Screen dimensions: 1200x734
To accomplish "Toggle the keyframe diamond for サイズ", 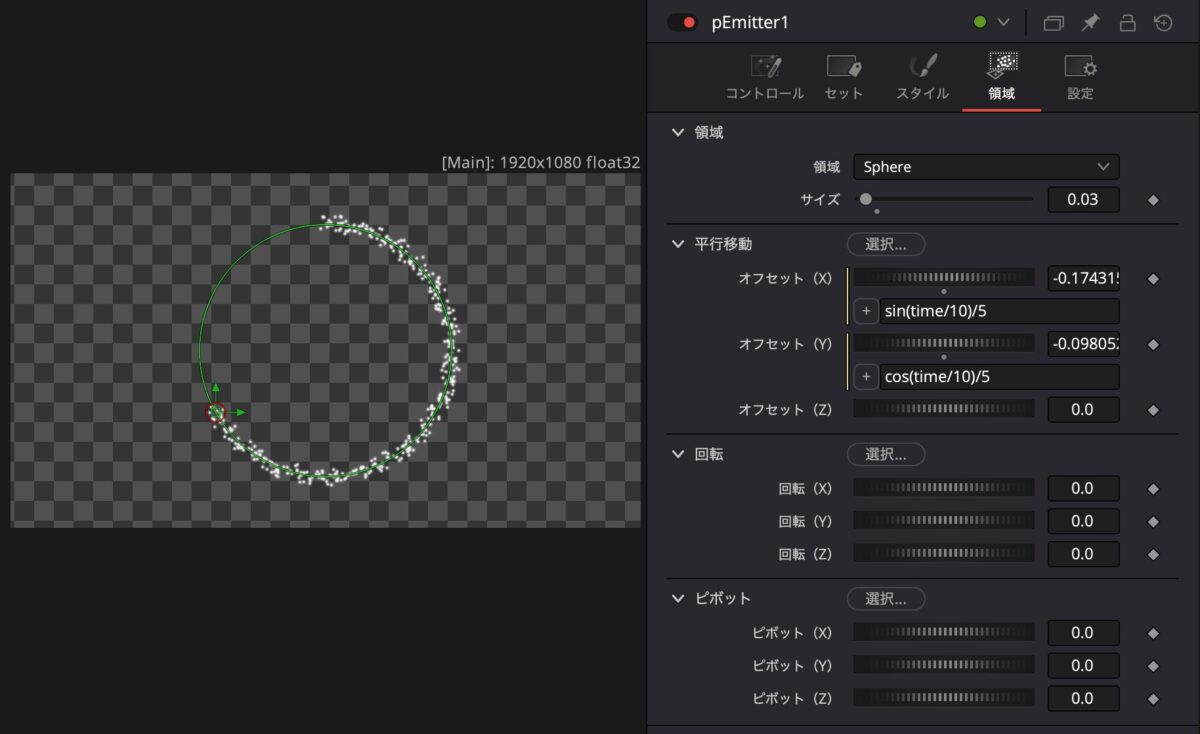I will click(x=1153, y=200).
